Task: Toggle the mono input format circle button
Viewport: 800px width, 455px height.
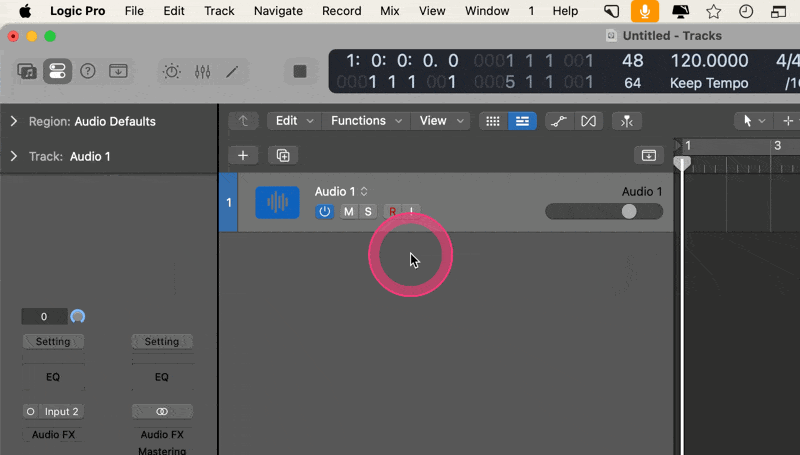Action: pos(30,411)
